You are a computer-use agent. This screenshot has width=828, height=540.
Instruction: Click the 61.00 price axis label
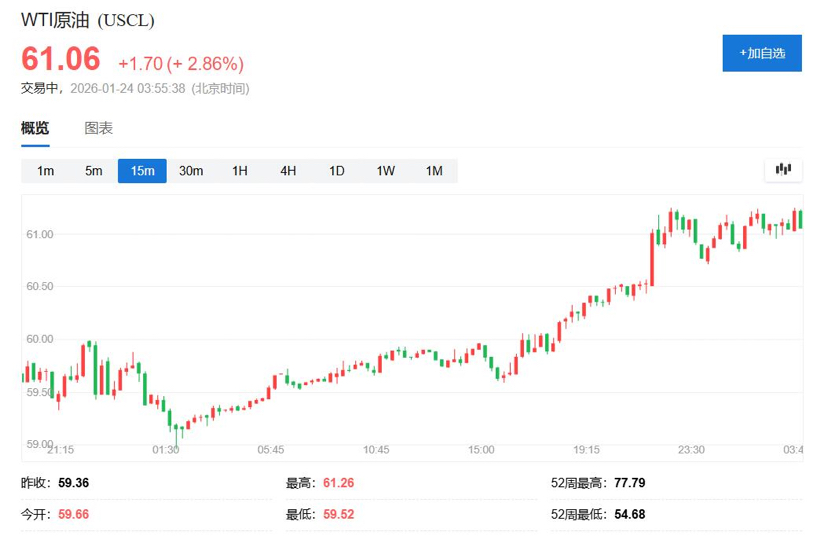click(41, 234)
